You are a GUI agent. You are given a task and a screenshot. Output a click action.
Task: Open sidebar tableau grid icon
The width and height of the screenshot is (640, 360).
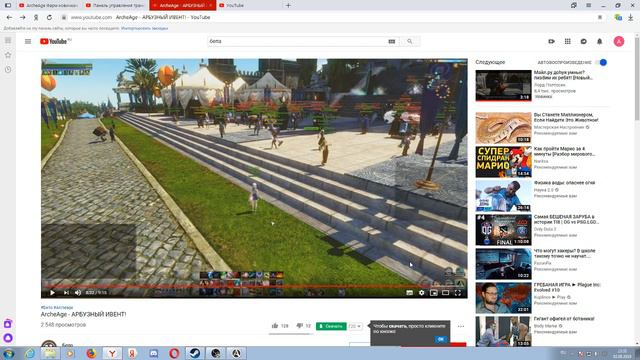[x=8, y=40]
